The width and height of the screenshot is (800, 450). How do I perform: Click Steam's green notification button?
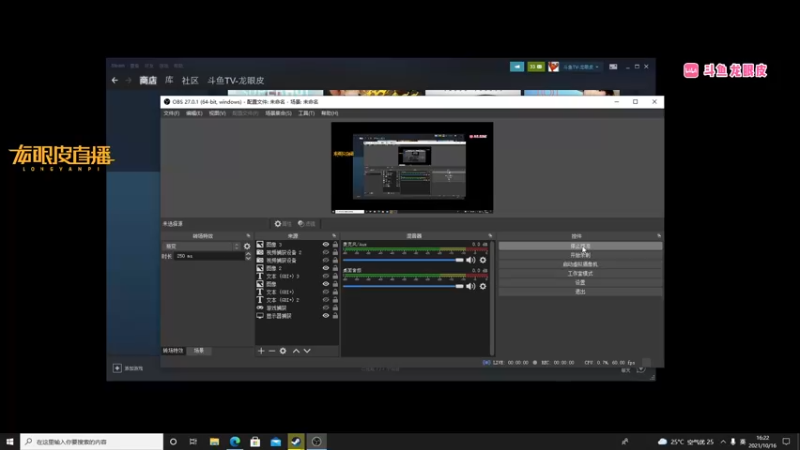click(x=536, y=67)
